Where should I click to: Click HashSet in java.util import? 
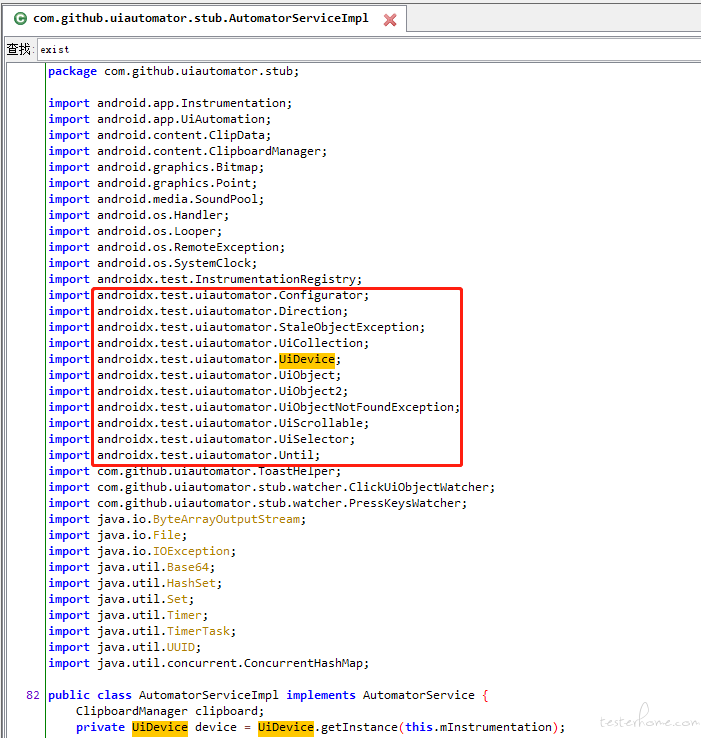[x=191, y=583]
